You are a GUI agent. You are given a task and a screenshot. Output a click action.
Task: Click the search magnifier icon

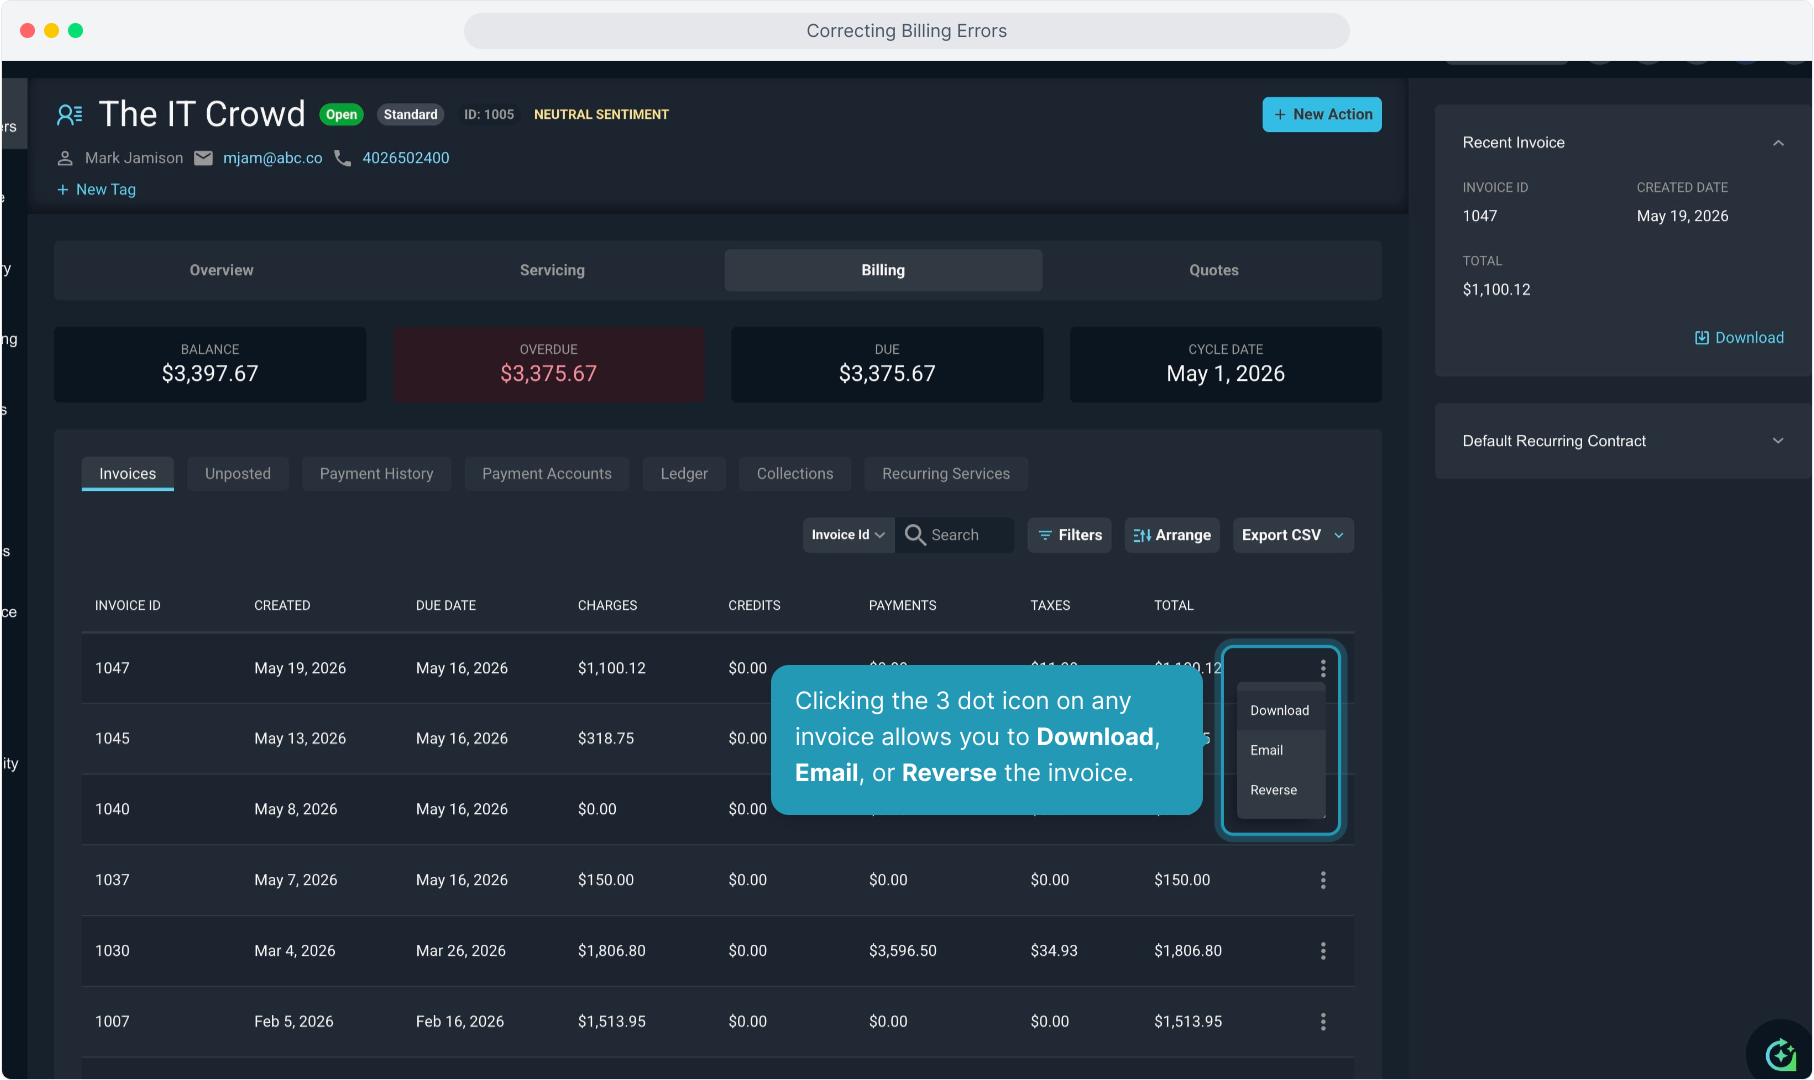(914, 535)
